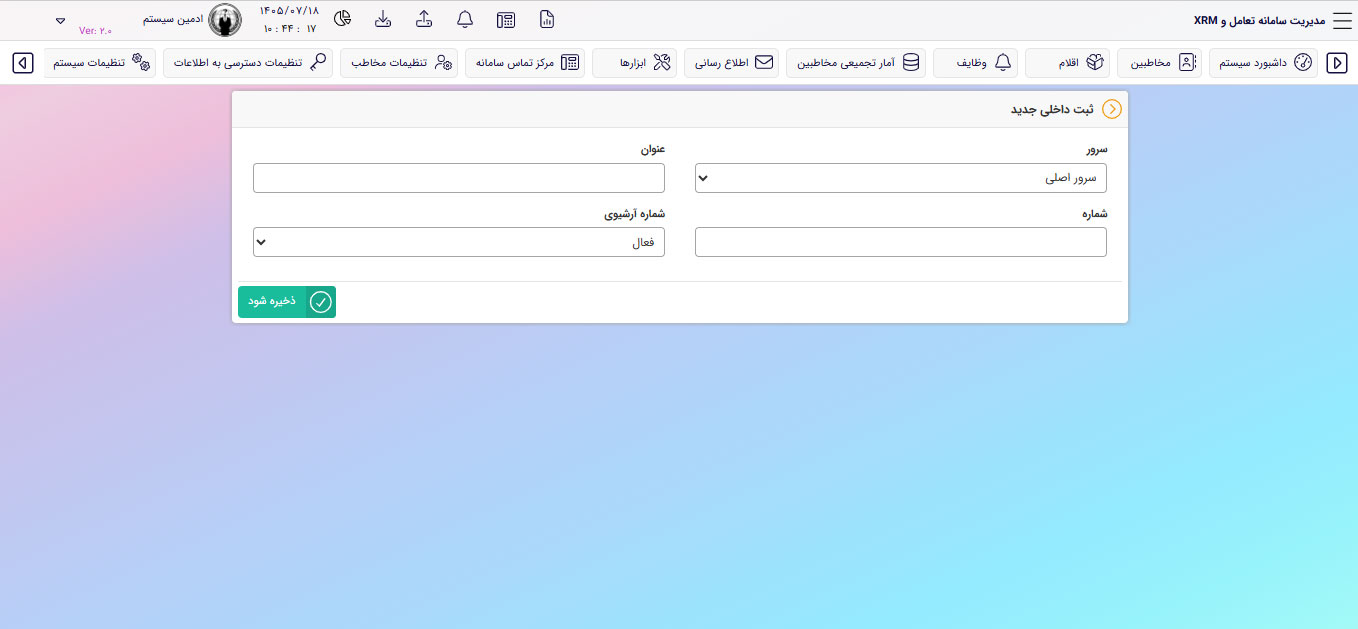Open the pie chart statistics icon
The height and width of the screenshot is (629, 1358).
pos(342,19)
